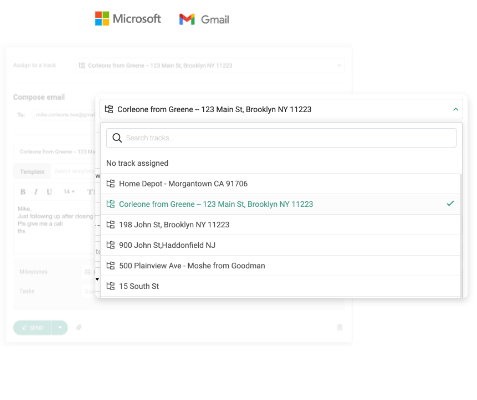Open the font size 14 dropdown
Viewport: 477px width, 400px height.
tap(69, 192)
